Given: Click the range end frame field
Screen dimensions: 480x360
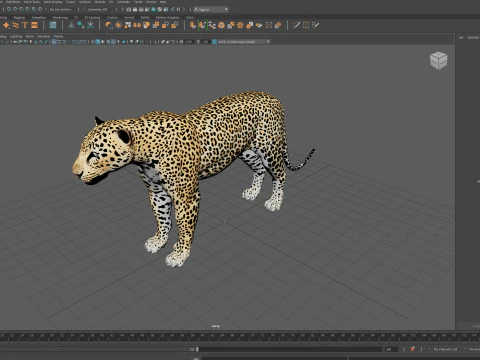Looking at the screenshot, I should (391, 349).
